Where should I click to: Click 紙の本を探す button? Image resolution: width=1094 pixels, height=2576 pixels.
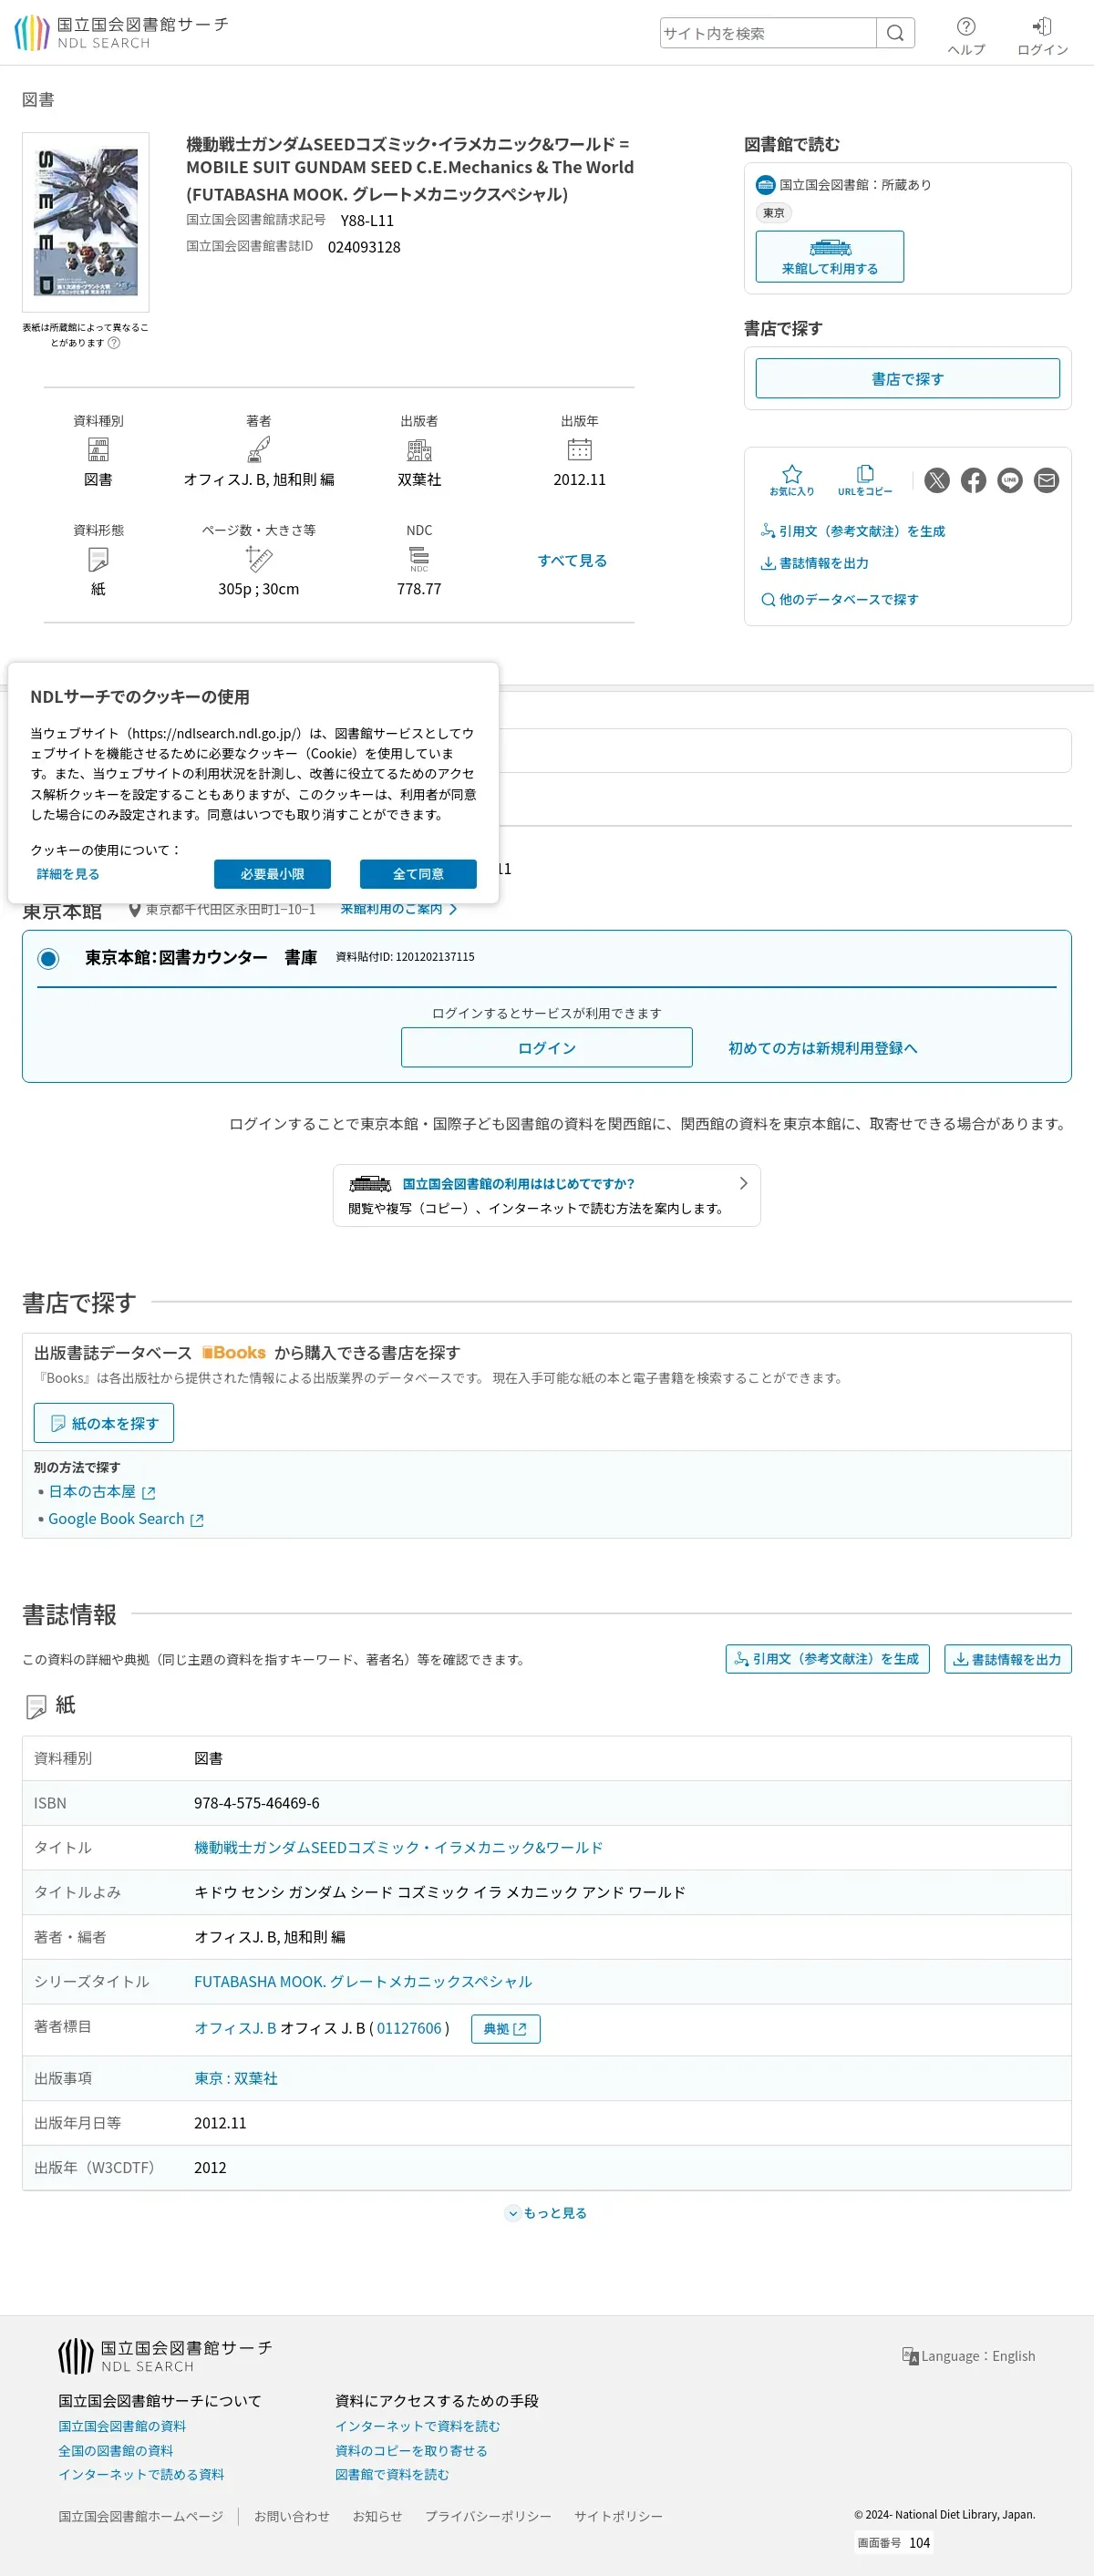[104, 1423]
